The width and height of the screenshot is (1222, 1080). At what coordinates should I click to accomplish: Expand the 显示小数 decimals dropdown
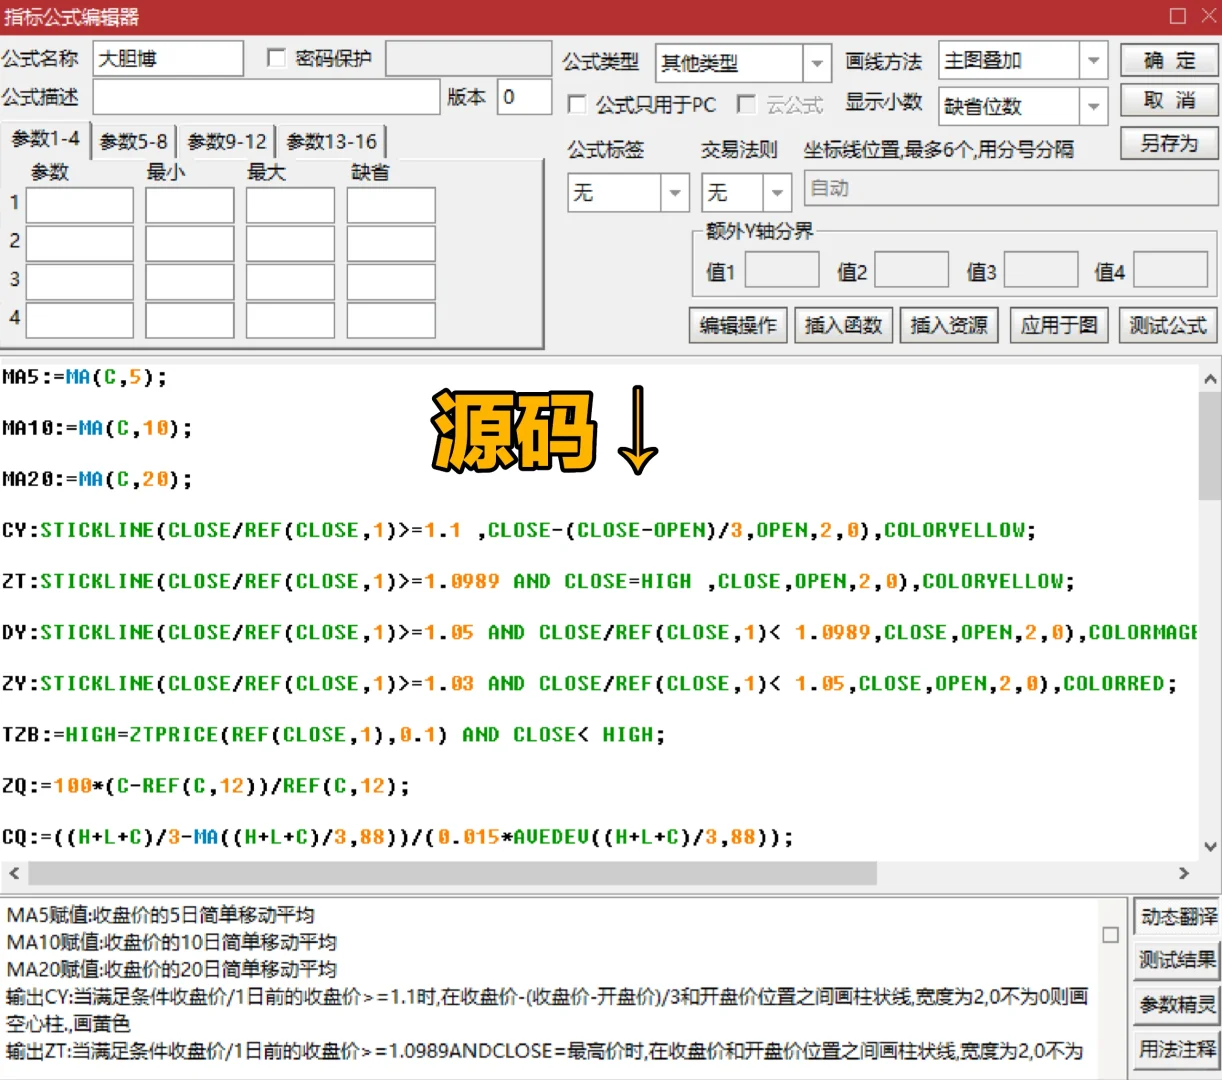click(x=1095, y=106)
